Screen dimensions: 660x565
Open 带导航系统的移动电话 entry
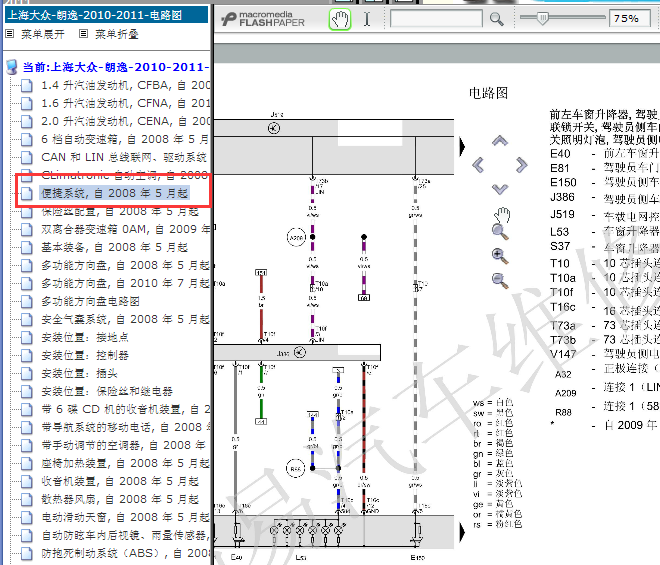[x=125, y=428]
